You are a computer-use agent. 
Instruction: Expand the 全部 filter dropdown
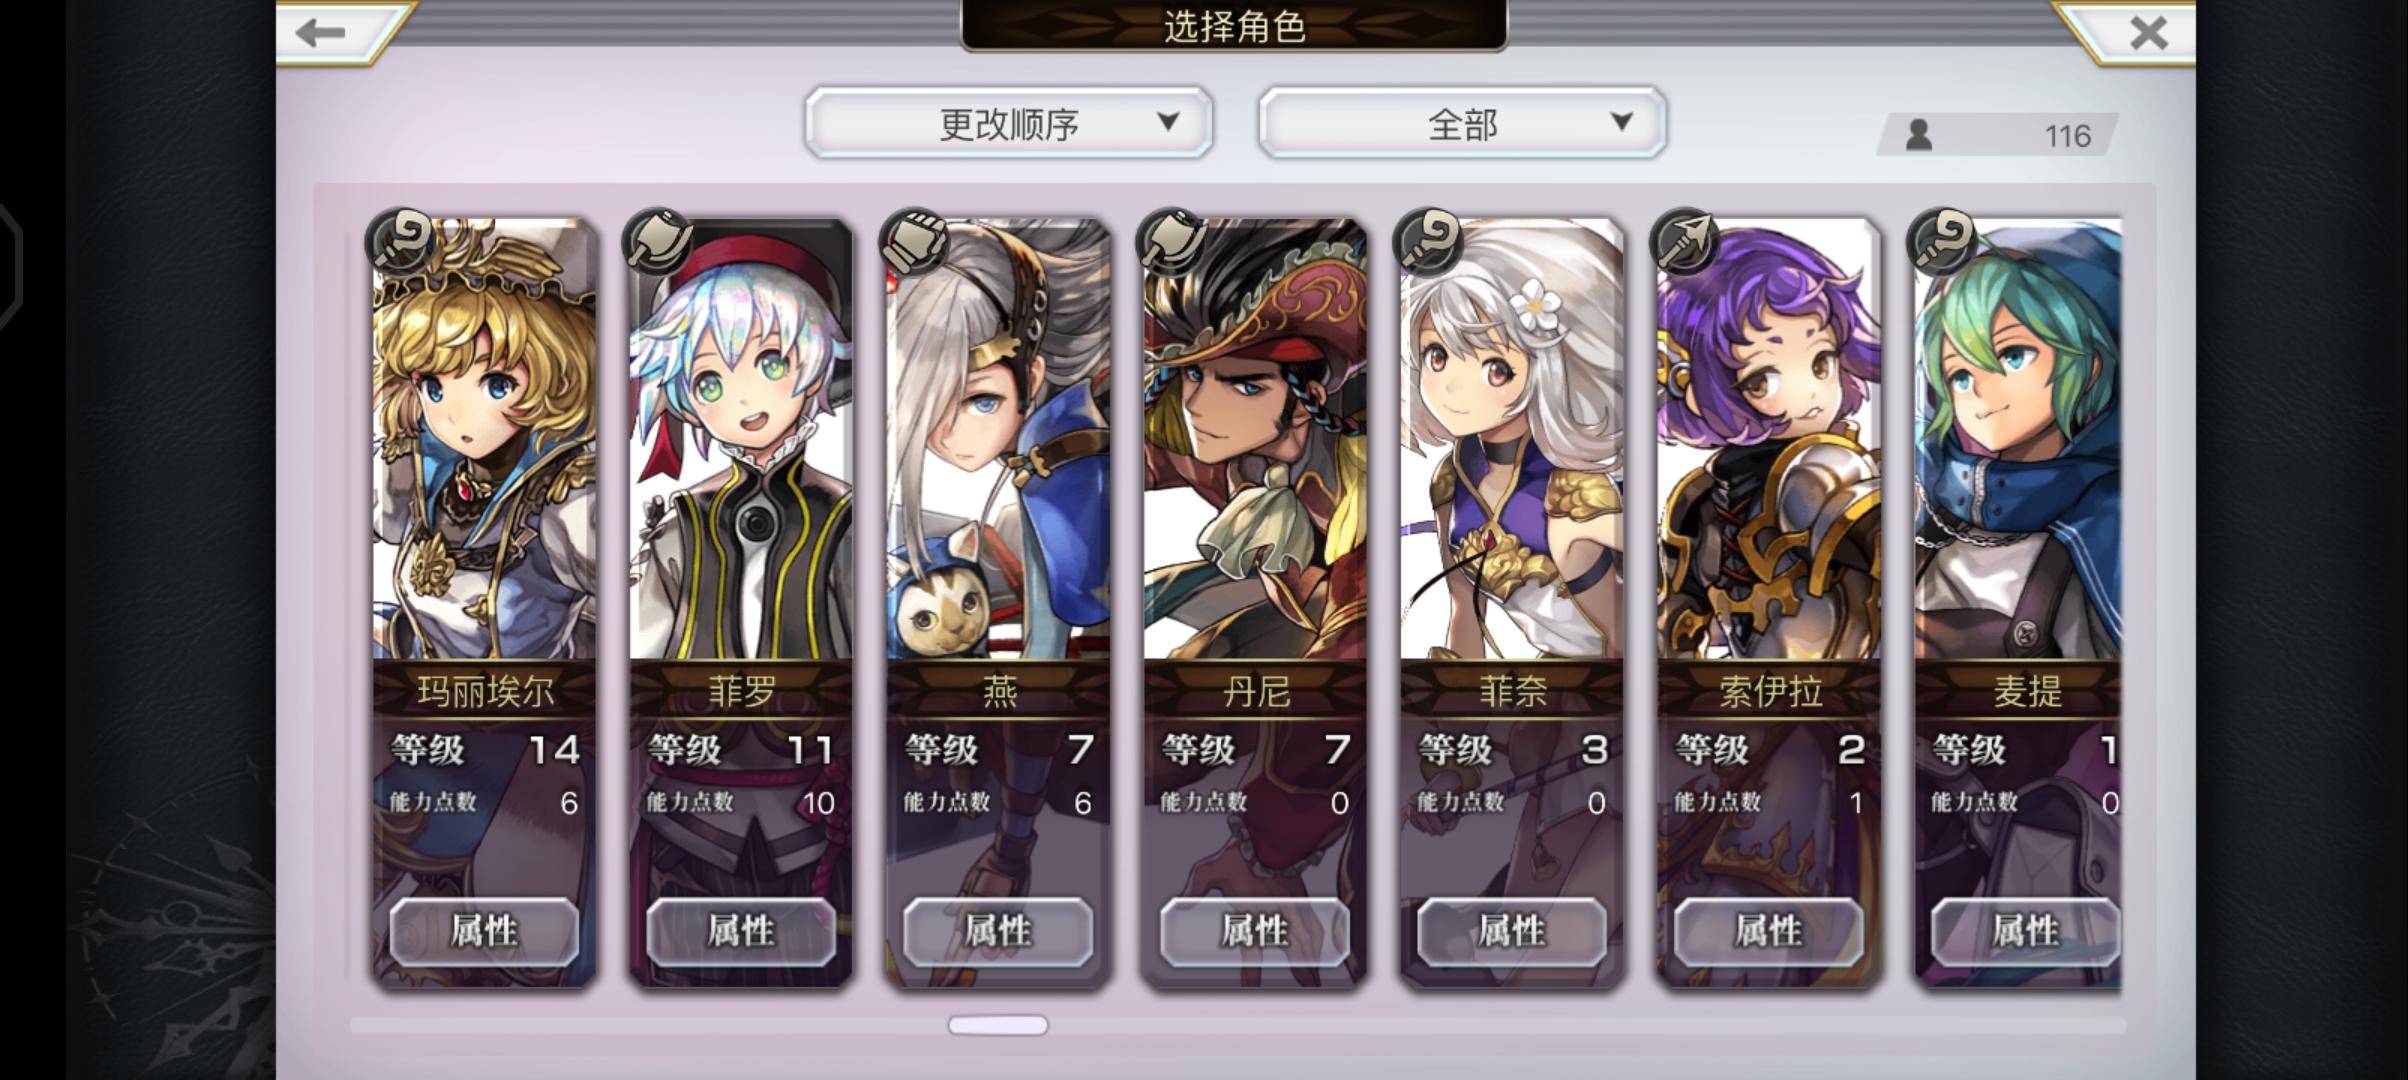(1462, 123)
